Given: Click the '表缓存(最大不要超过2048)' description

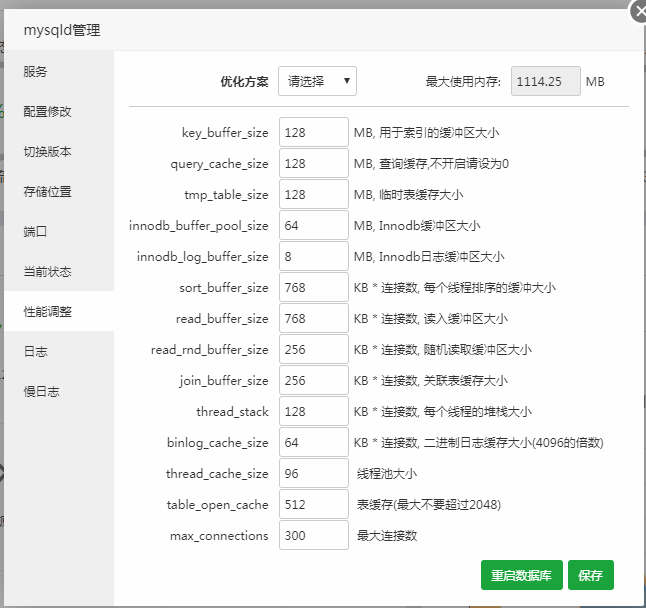Looking at the screenshot, I should coord(429,505).
